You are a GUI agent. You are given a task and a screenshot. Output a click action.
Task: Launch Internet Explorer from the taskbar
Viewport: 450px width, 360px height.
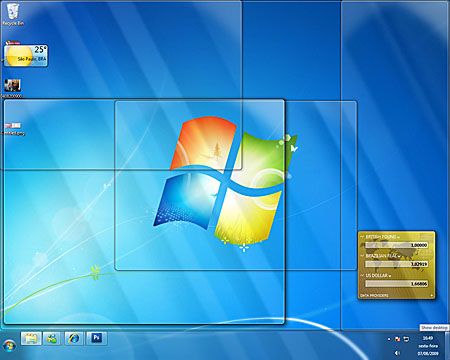(74, 339)
